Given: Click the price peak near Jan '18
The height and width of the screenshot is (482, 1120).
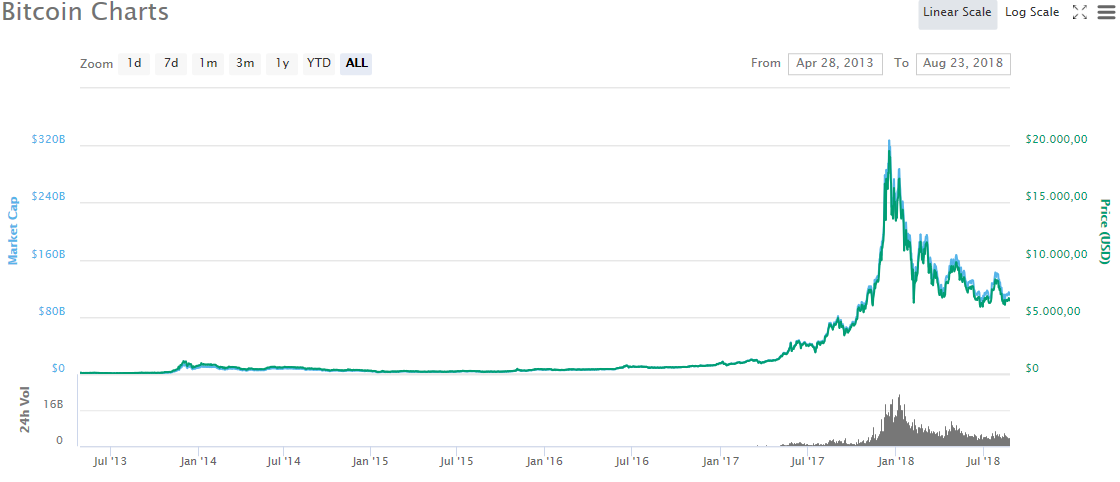Looking at the screenshot, I should 889,143.
